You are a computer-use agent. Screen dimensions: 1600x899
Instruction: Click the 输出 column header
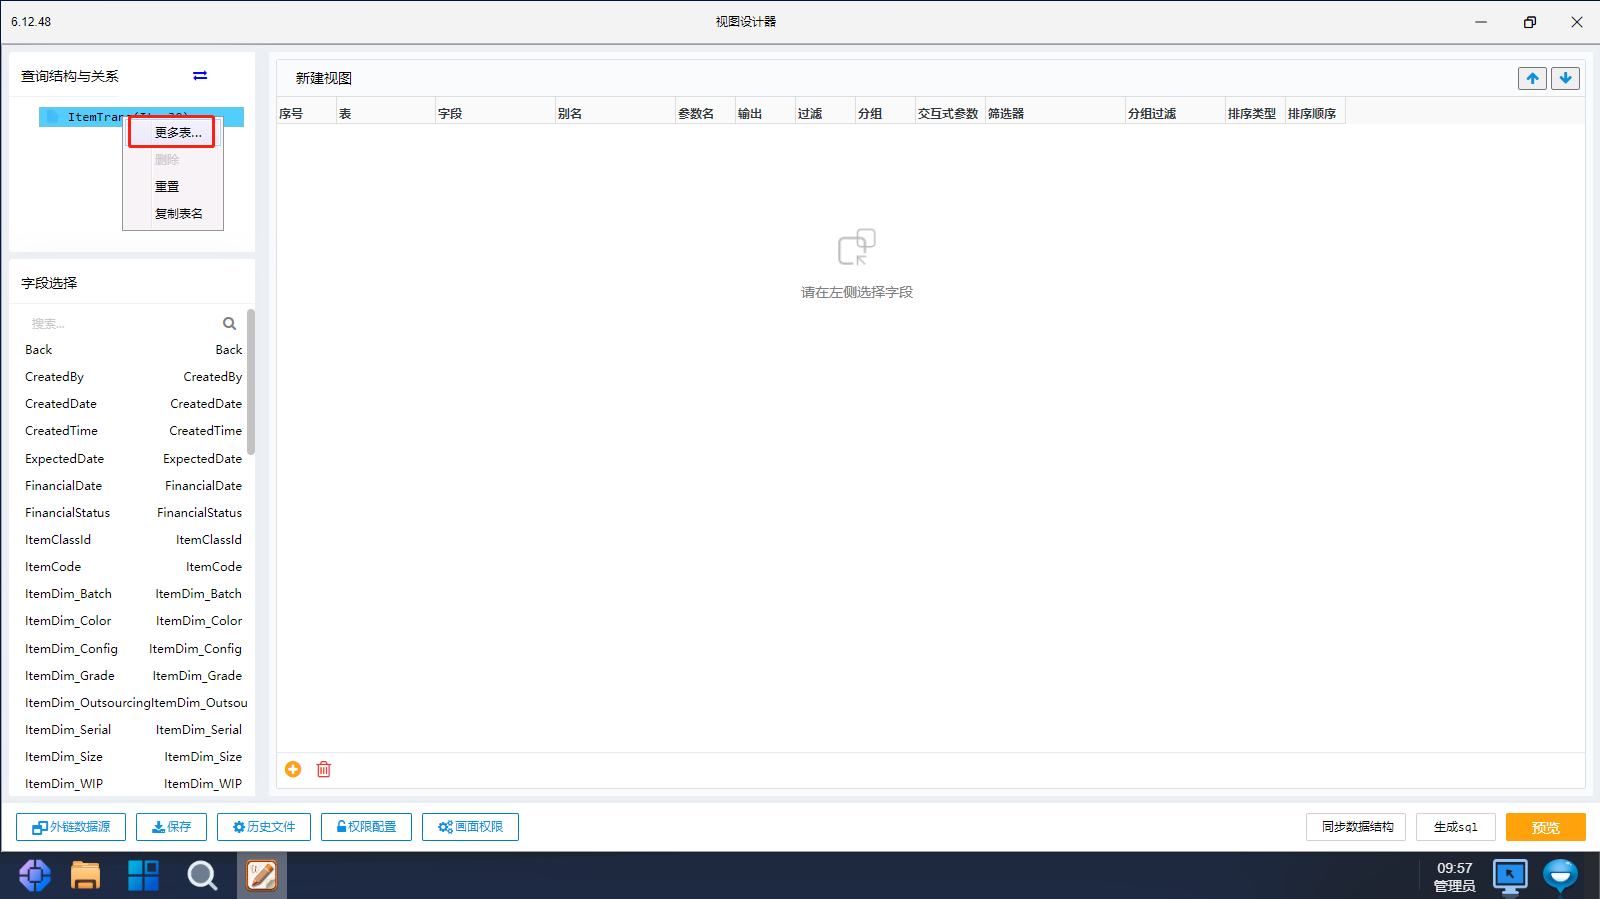[765, 113]
